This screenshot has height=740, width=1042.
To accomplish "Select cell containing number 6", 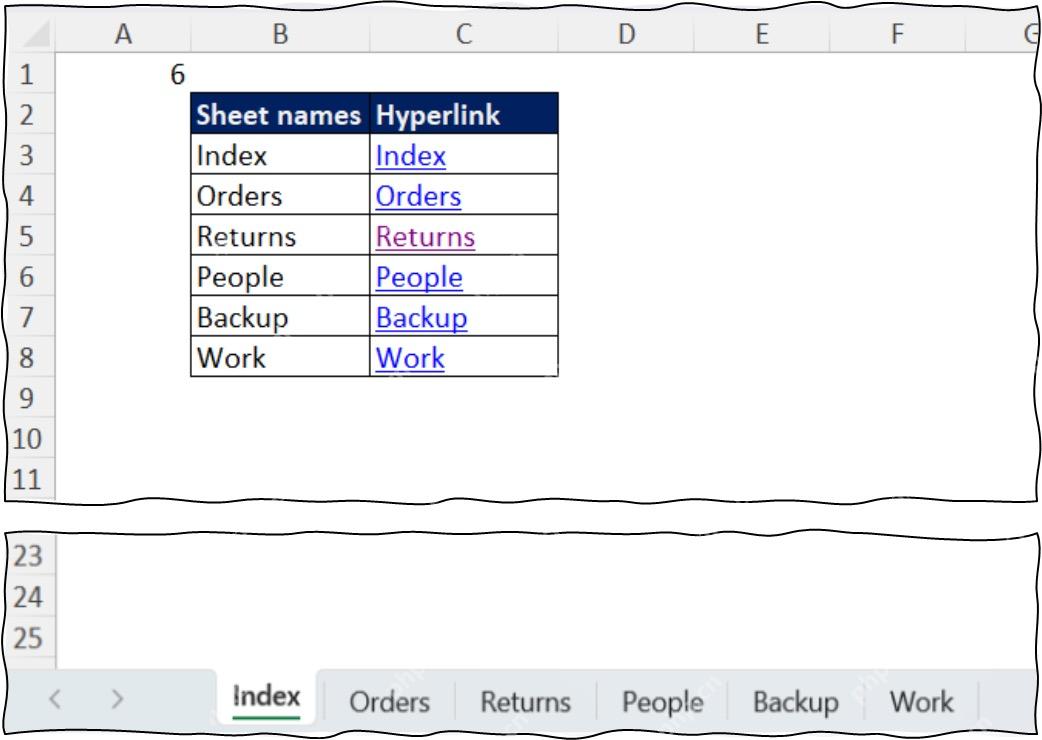I will point(124,74).
